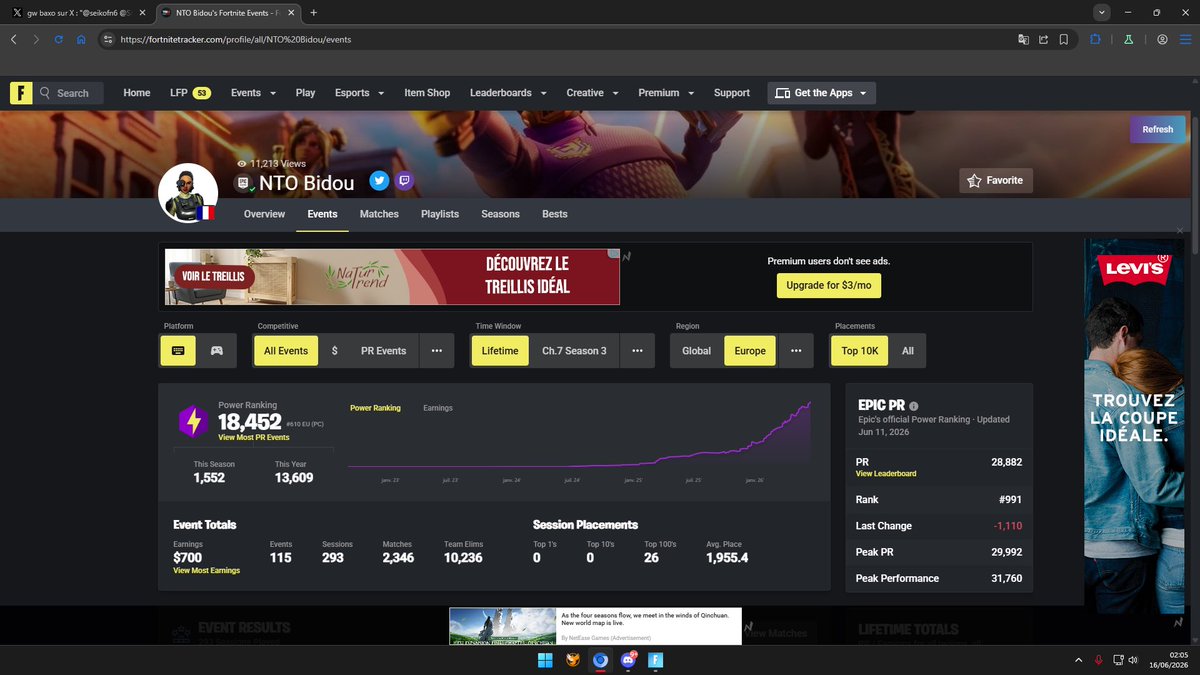Expand more Time Window options
Viewport: 1200px width, 675px height.
click(637, 351)
